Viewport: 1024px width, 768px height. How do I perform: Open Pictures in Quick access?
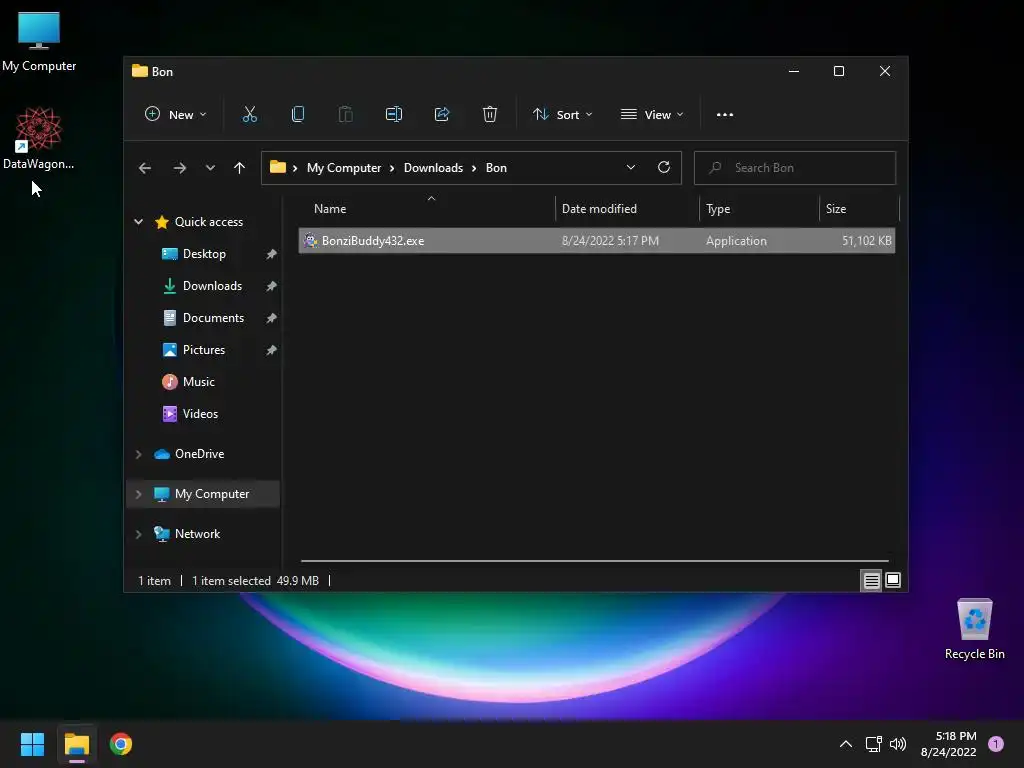tap(204, 350)
